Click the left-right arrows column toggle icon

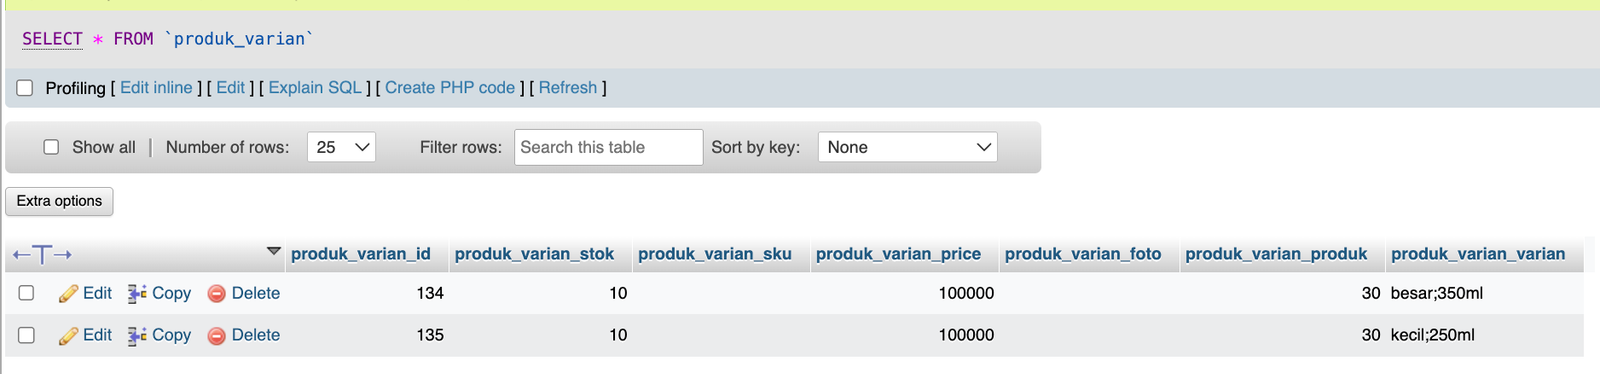coord(42,255)
